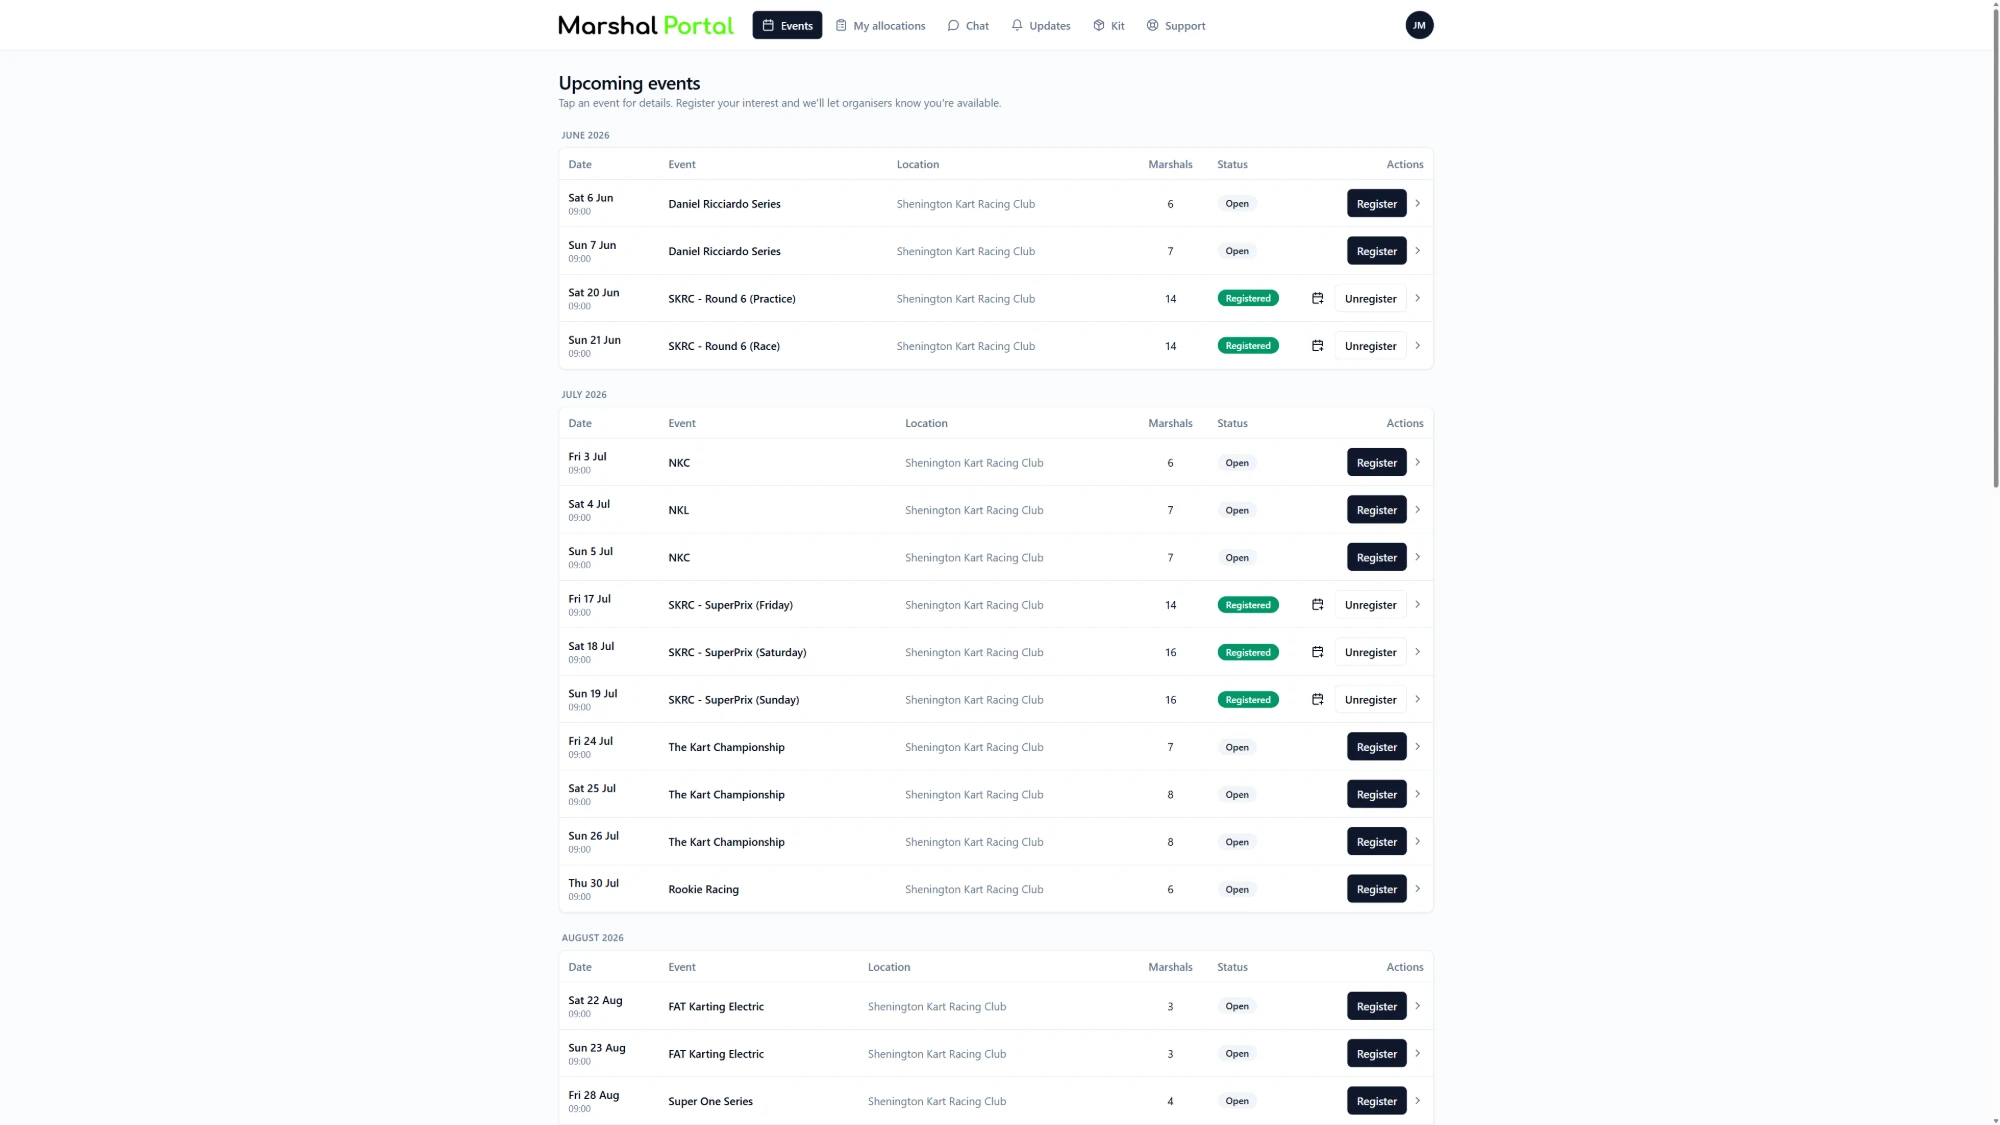Expand Sat 4 Jul NKL chevron
The height and width of the screenshot is (1125, 2000).
1417,510
